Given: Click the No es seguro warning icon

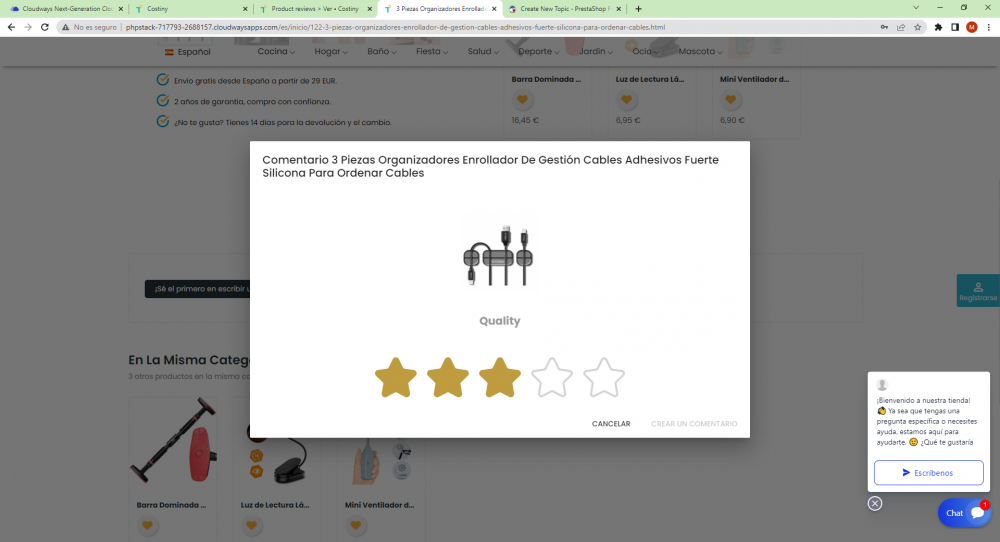Looking at the screenshot, I should [65, 27].
